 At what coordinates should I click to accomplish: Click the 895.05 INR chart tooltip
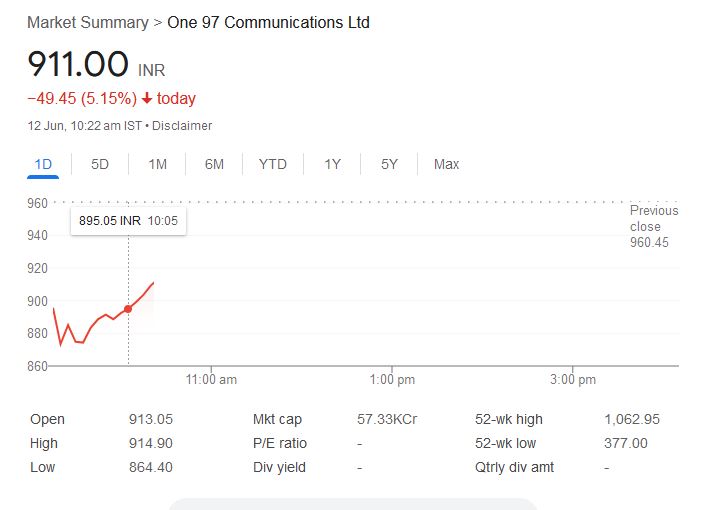pos(128,220)
